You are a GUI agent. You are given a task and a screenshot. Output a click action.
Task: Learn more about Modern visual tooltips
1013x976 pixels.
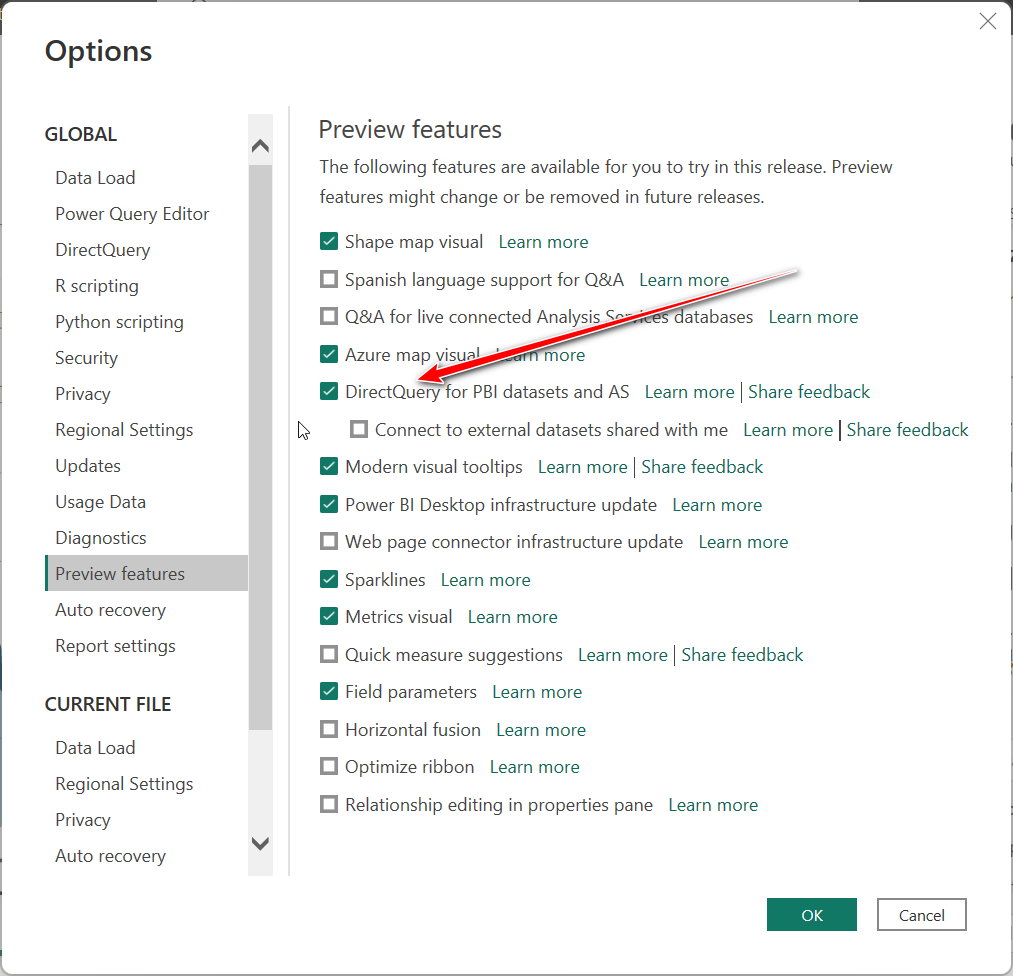(x=583, y=466)
